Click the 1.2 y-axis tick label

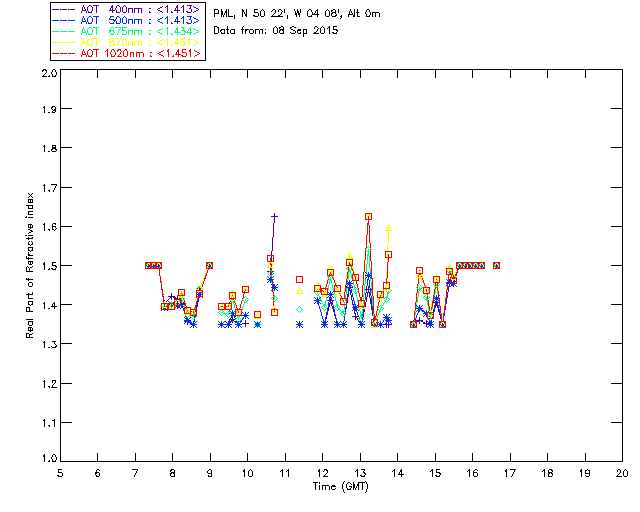tap(49, 384)
